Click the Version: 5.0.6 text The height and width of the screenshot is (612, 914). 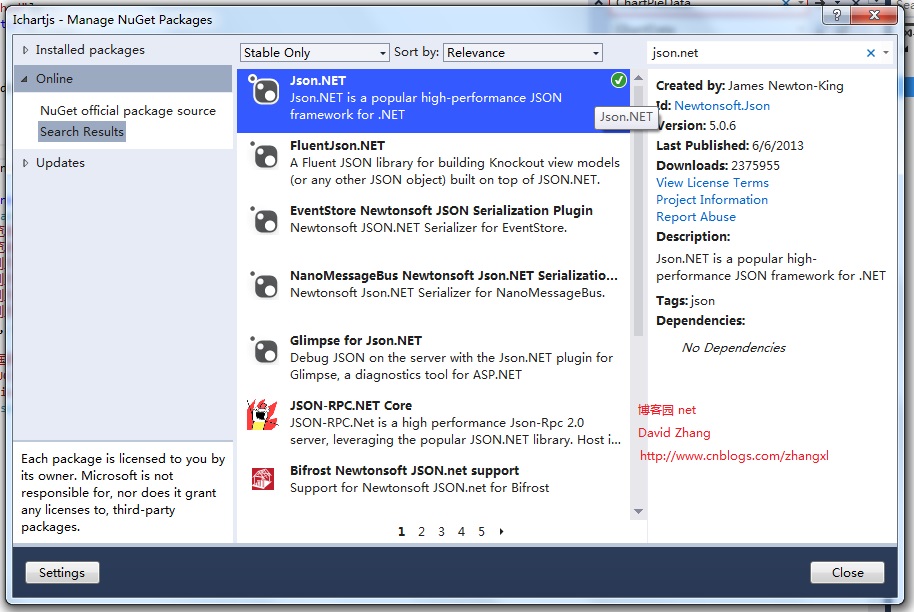(x=696, y=126)
